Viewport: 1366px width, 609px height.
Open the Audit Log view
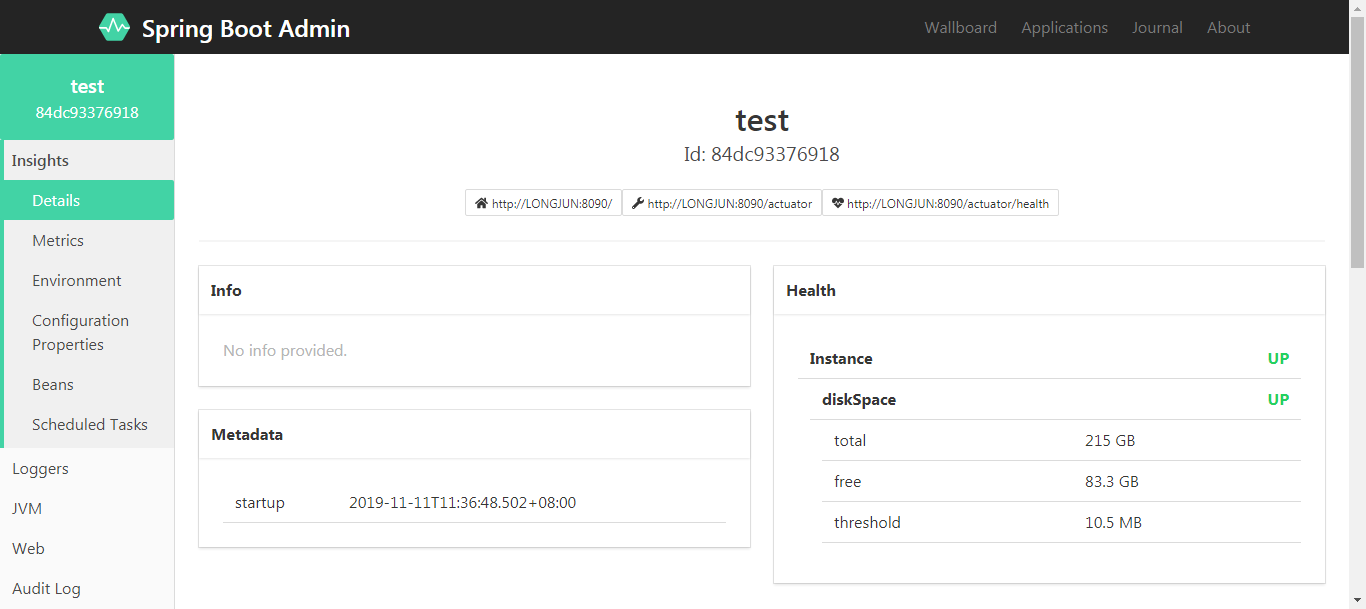(46, 588)
